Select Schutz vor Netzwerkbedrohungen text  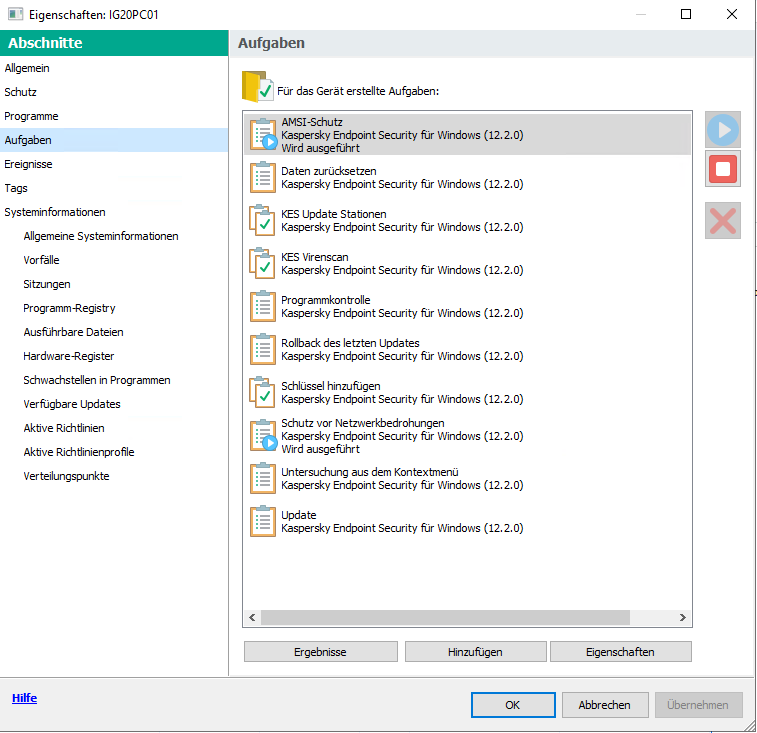363,423
